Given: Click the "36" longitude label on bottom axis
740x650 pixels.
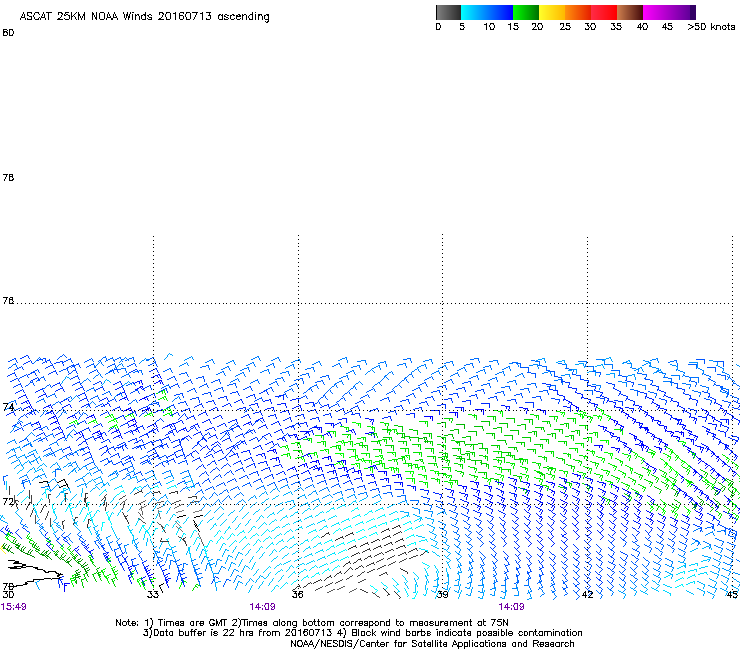Looking at the screenshot, I should click(297, 594).
